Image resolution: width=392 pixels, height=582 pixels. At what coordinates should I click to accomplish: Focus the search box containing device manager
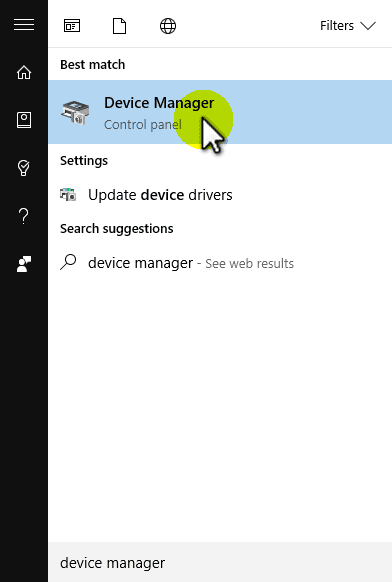click(220, 562)
